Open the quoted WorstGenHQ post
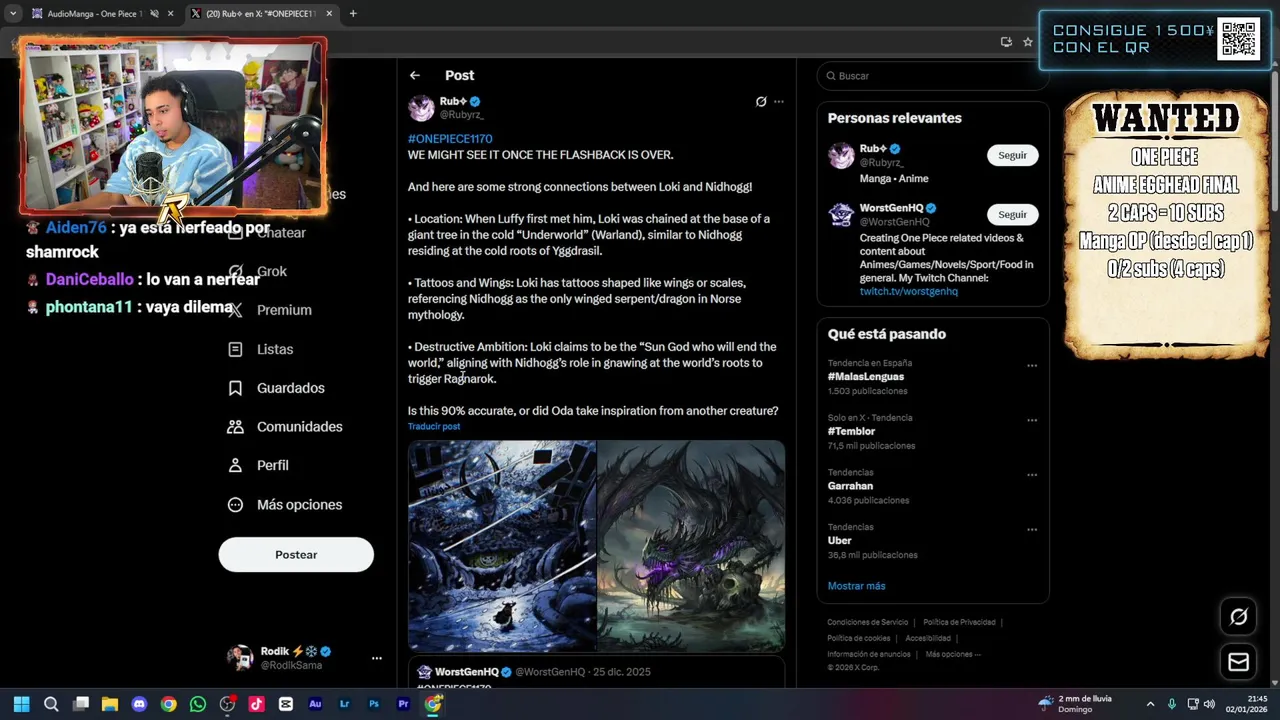1280x720 pixels. (x=596, y=673)
